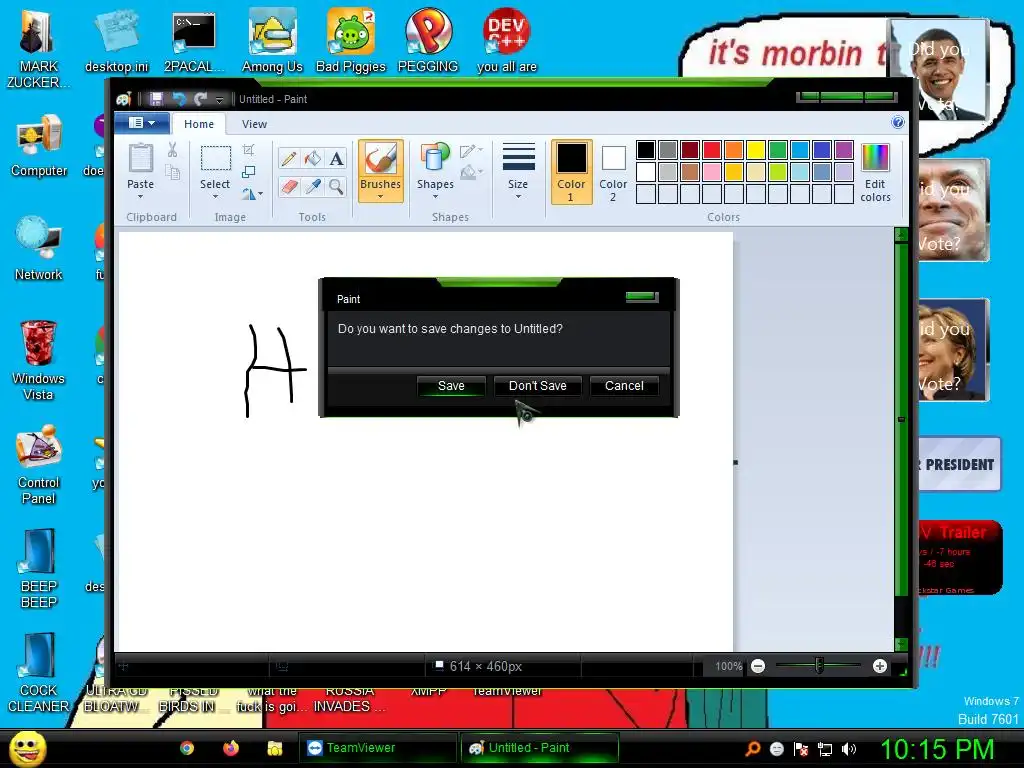Select the Fill with color bucket tool
Screen dimensions: 1024x768
(x=313, y=159)
